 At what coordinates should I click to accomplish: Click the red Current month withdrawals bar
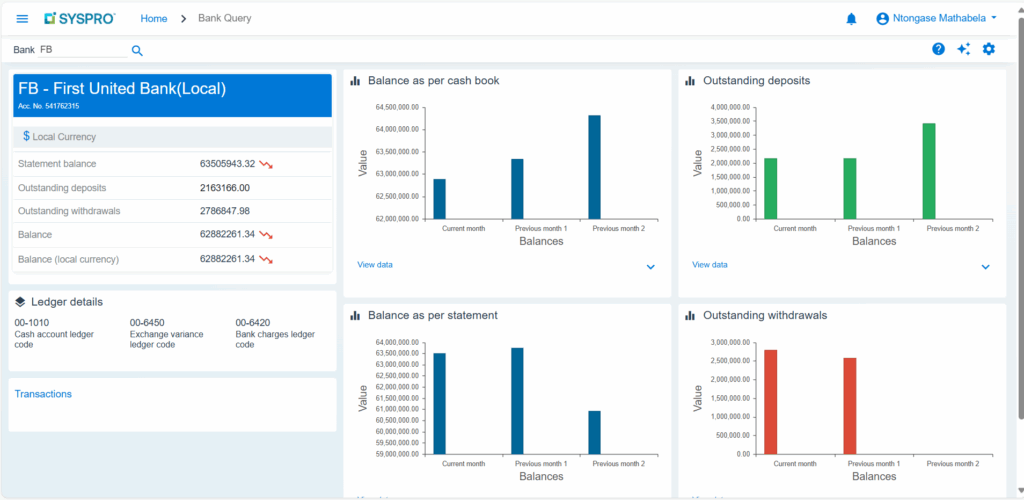point(770,401)
